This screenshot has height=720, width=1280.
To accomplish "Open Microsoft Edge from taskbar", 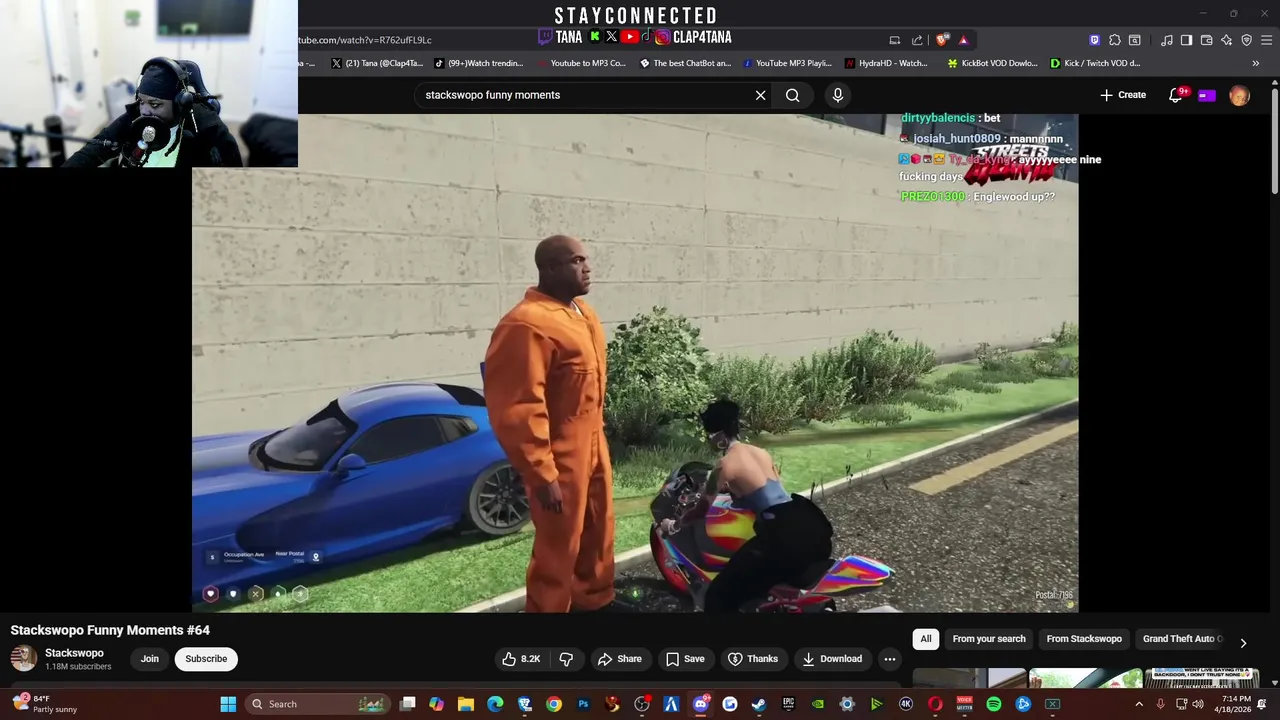I will [495, 704].
